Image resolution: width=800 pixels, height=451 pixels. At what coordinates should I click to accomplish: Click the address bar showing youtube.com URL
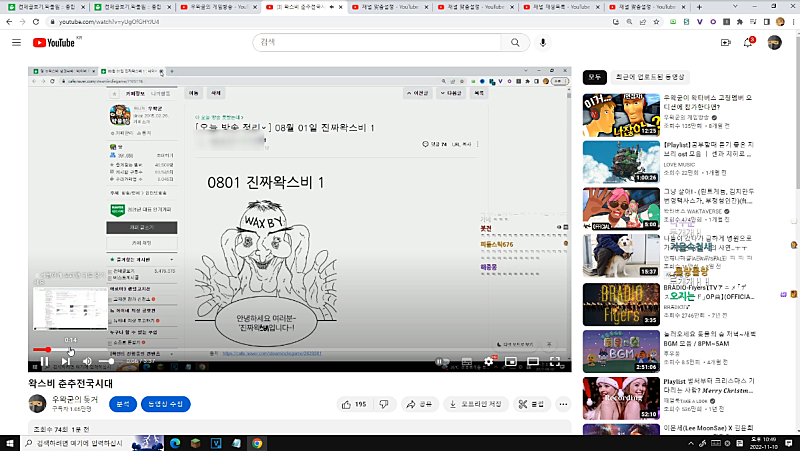click(x=327, y=22)
